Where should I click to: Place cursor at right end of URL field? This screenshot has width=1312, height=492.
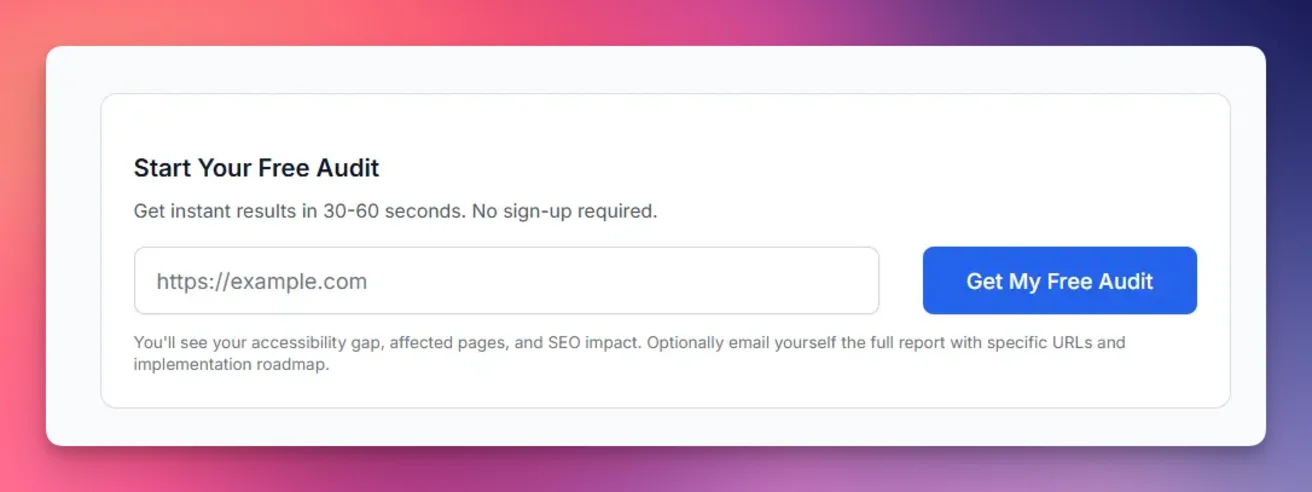[x=860, y=281]
